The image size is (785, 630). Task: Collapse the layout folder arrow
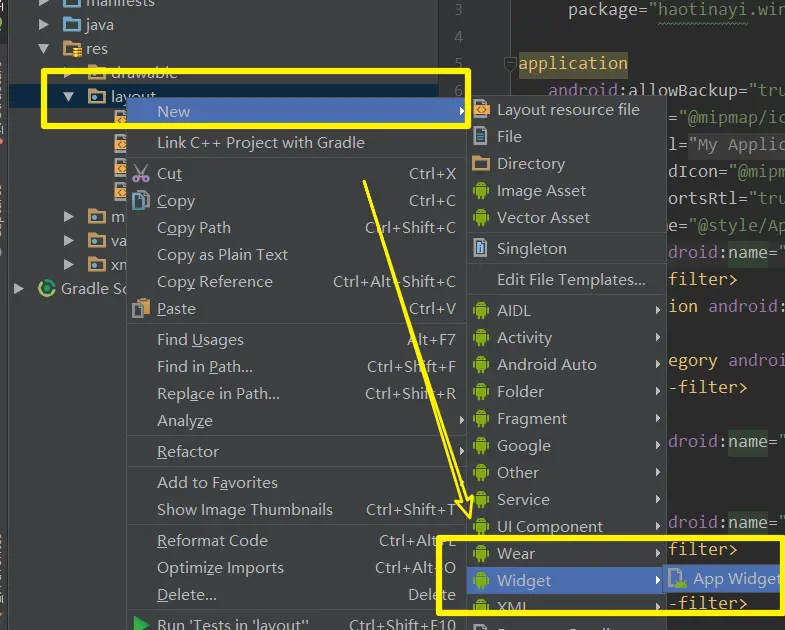tap(69, 97)
